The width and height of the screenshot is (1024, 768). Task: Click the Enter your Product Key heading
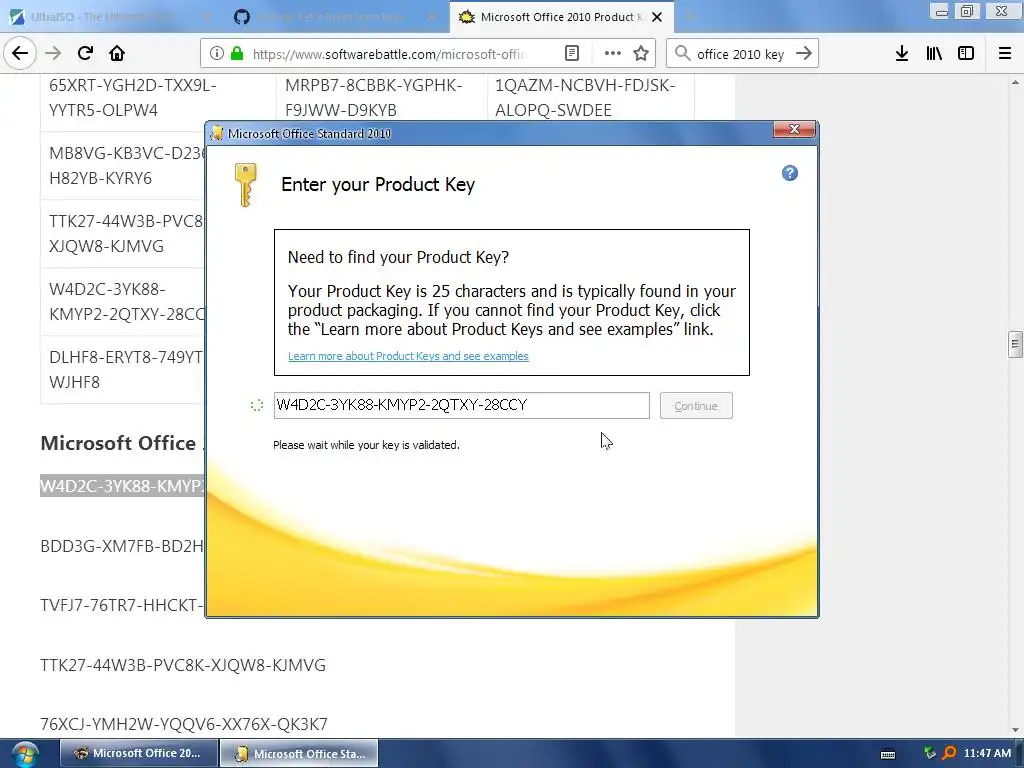pyautogui.click(x=377, y=185)
